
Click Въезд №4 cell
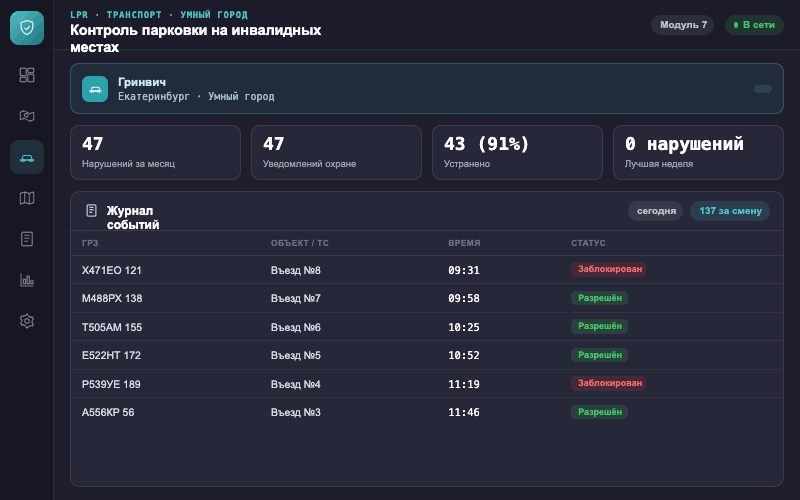click(x=295, y=384)
